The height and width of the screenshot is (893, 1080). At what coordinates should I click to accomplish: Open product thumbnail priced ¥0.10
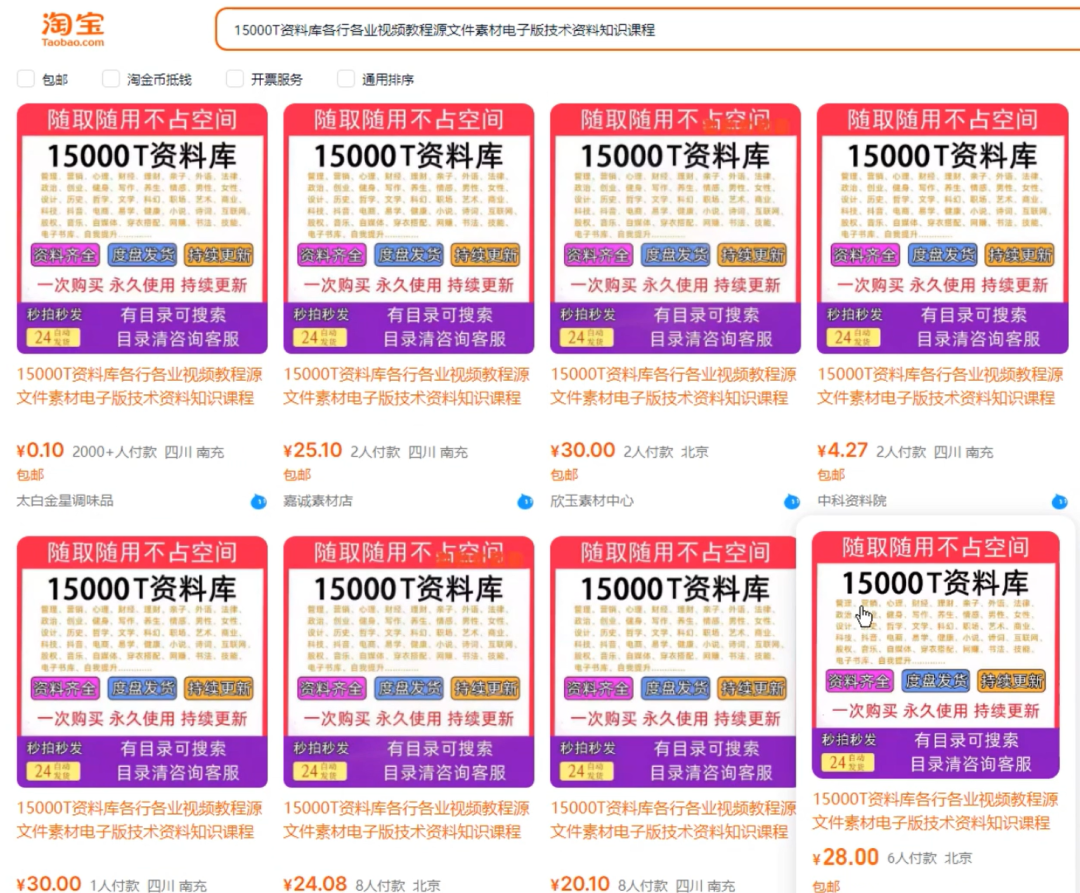(142, 229)
